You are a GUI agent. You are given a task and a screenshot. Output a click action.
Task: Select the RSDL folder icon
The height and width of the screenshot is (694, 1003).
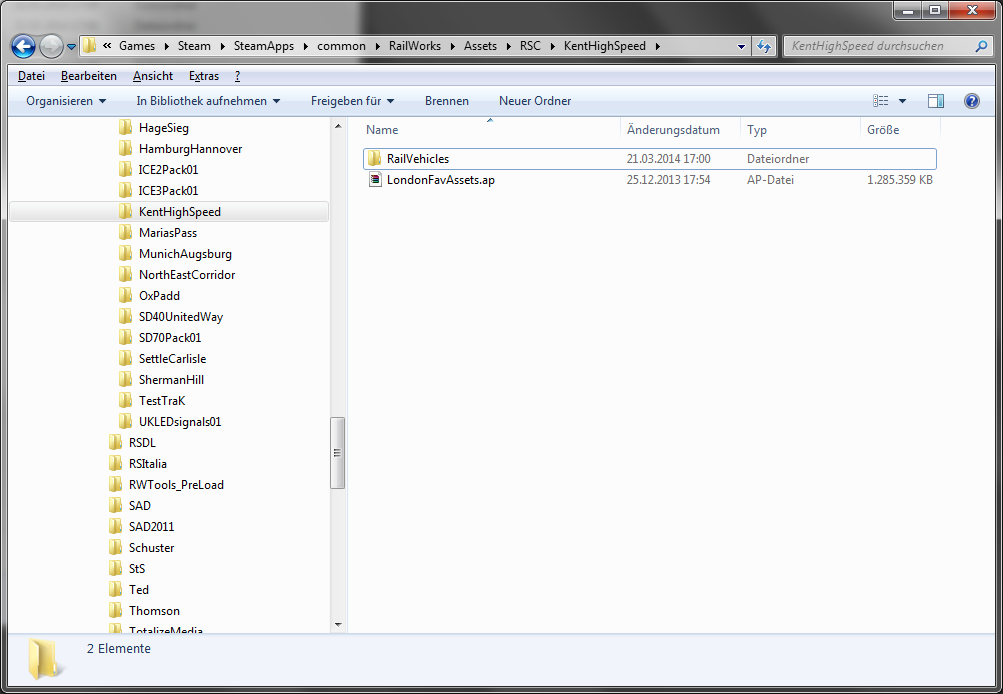point(115,443)
